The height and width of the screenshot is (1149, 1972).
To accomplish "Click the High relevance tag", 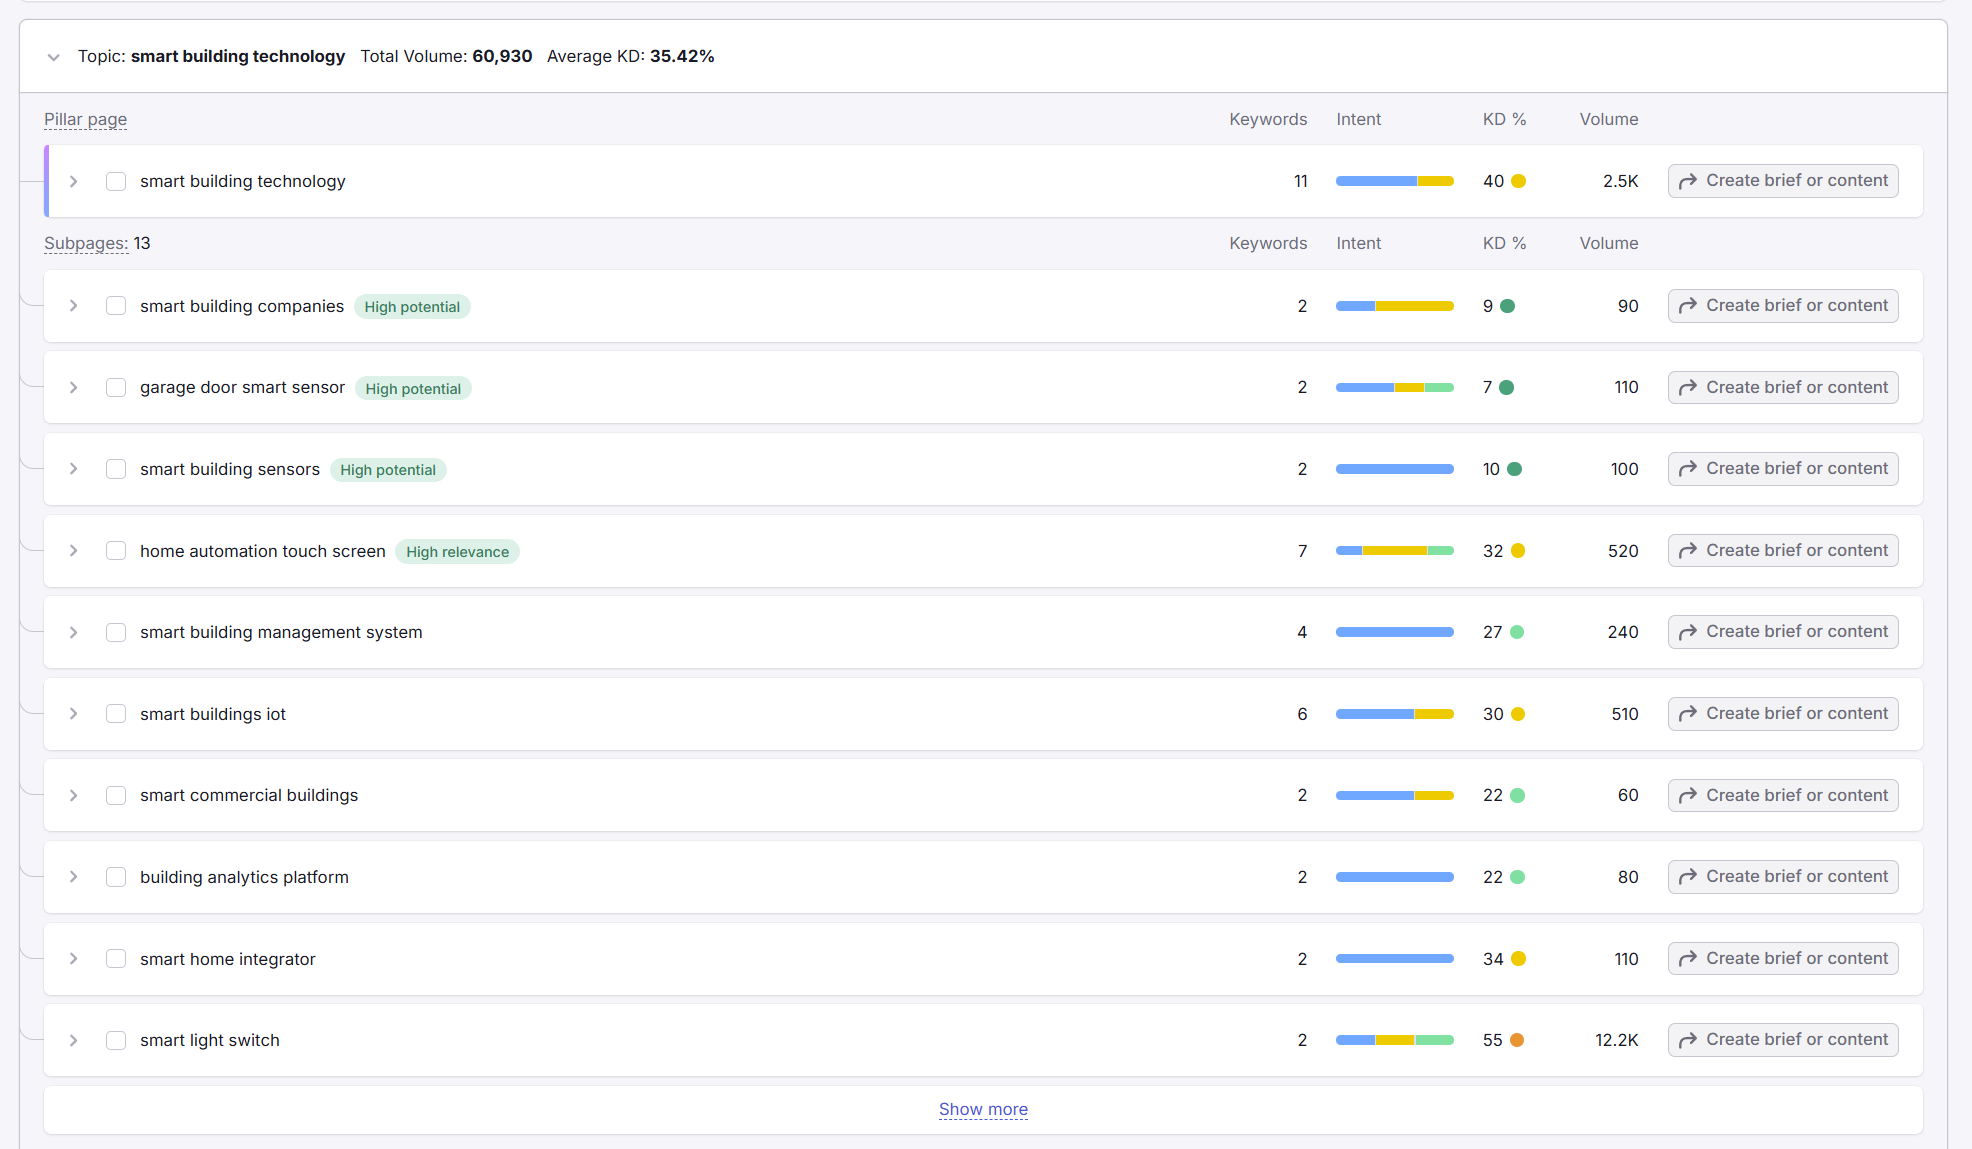I will click(x=457, y=552).
